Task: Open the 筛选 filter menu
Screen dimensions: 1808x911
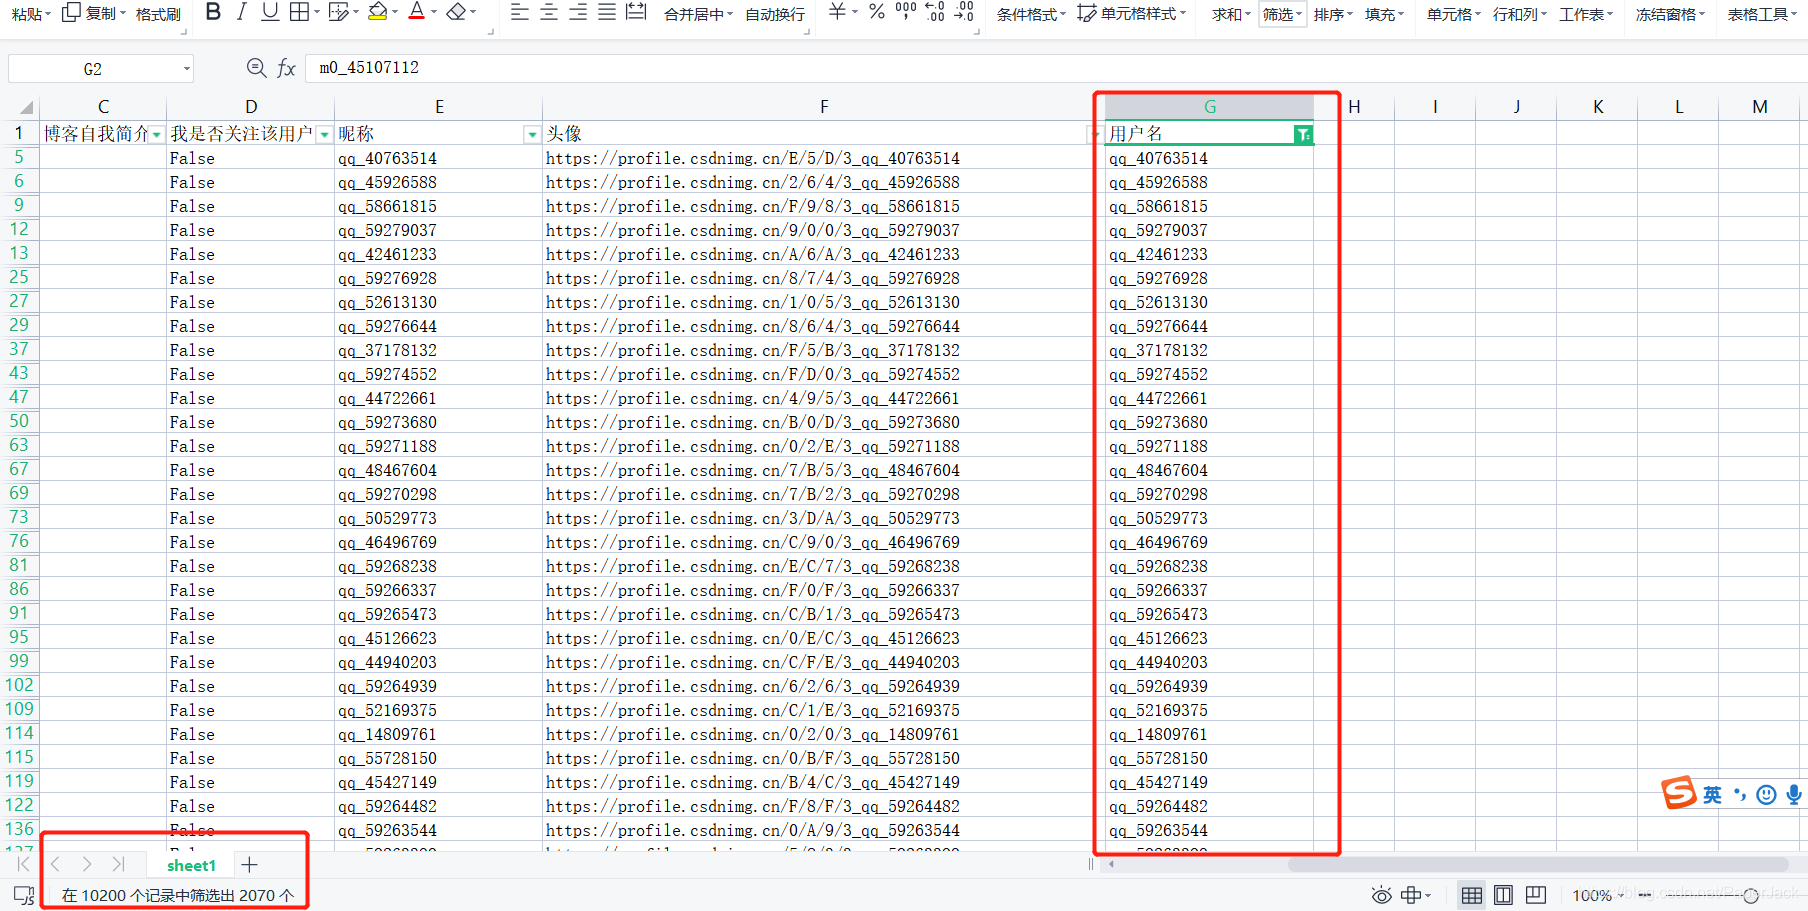Action: pyautogui.click(x=1282, y=15)
